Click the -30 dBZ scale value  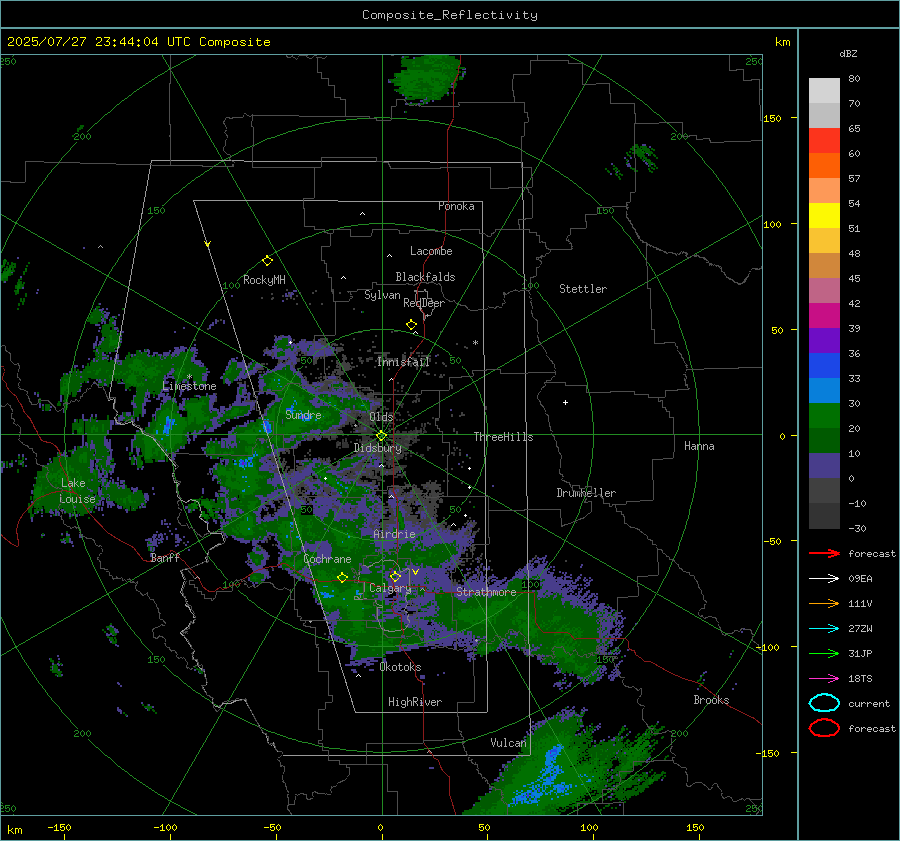coord(857,528)
